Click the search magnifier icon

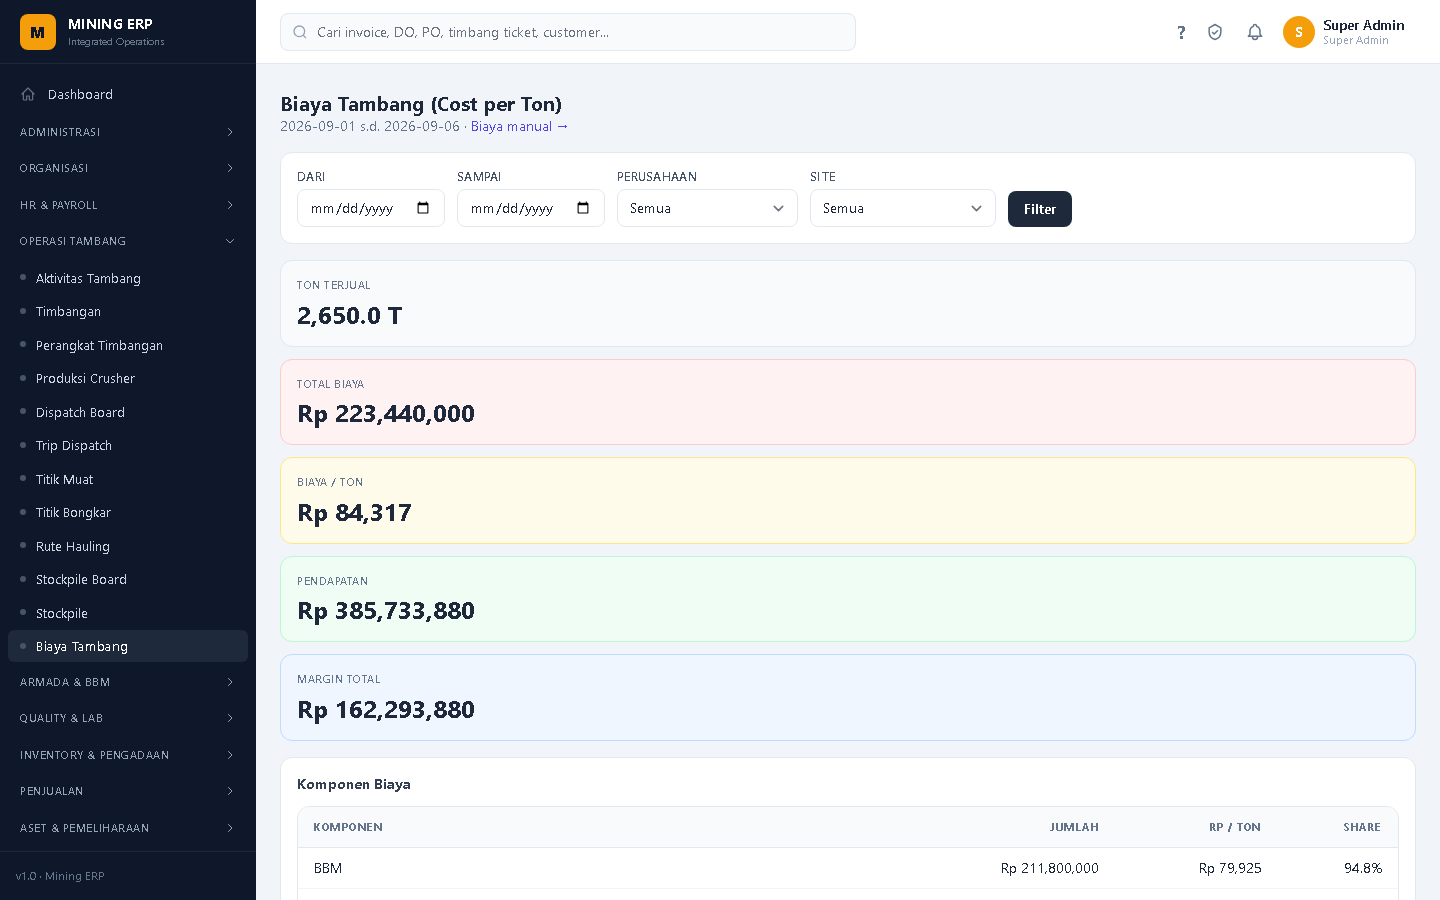[x=299, y=32]
